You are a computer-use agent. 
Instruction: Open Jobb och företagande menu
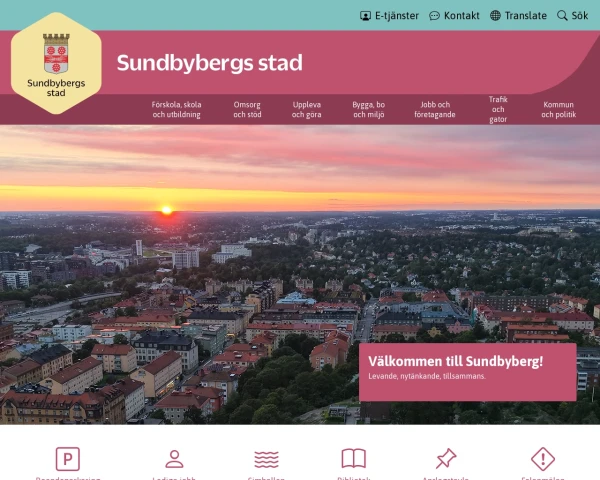click(435, 109)
